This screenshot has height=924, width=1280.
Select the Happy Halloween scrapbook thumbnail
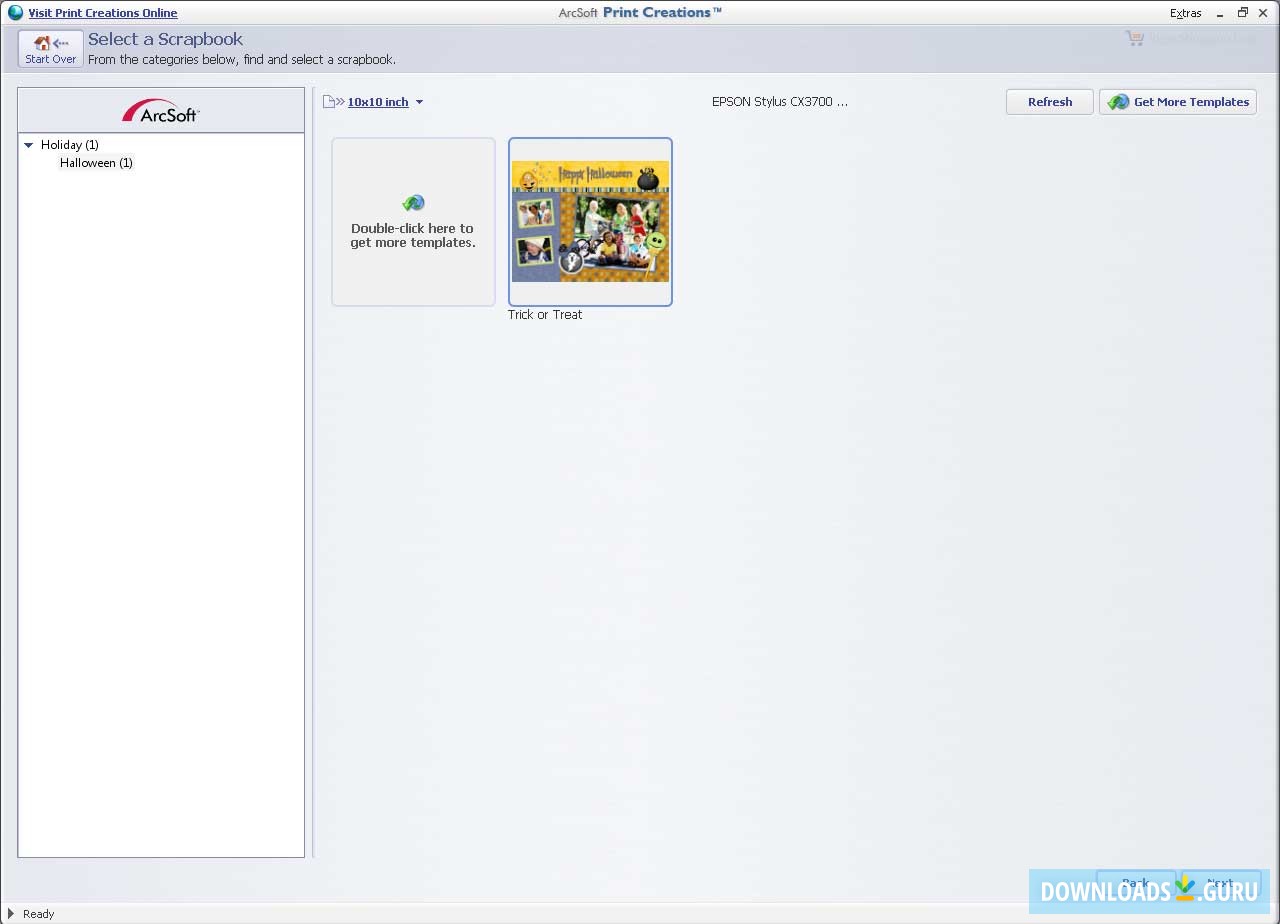[x=591, y=222]
